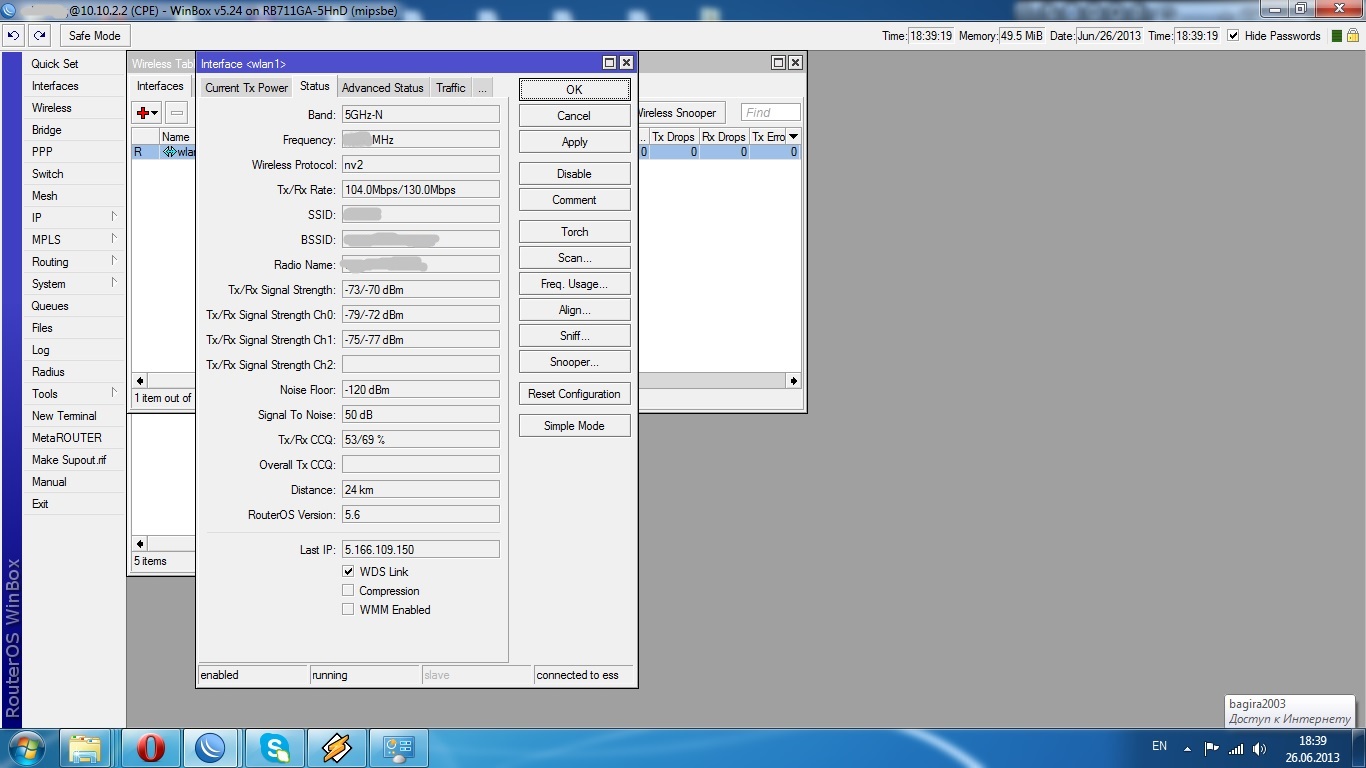
Task: Expand the MPLS submenu
Action: (x=114, y=239)
